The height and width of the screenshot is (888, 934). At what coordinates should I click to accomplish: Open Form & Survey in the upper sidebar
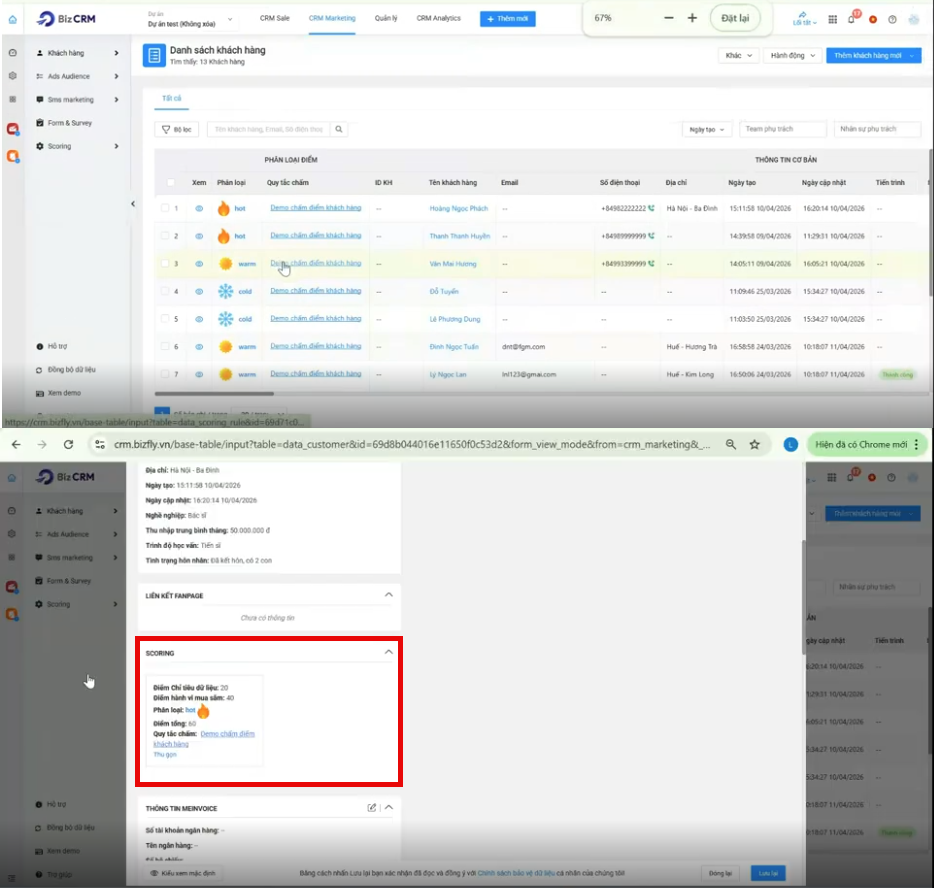tap(70, 123)
